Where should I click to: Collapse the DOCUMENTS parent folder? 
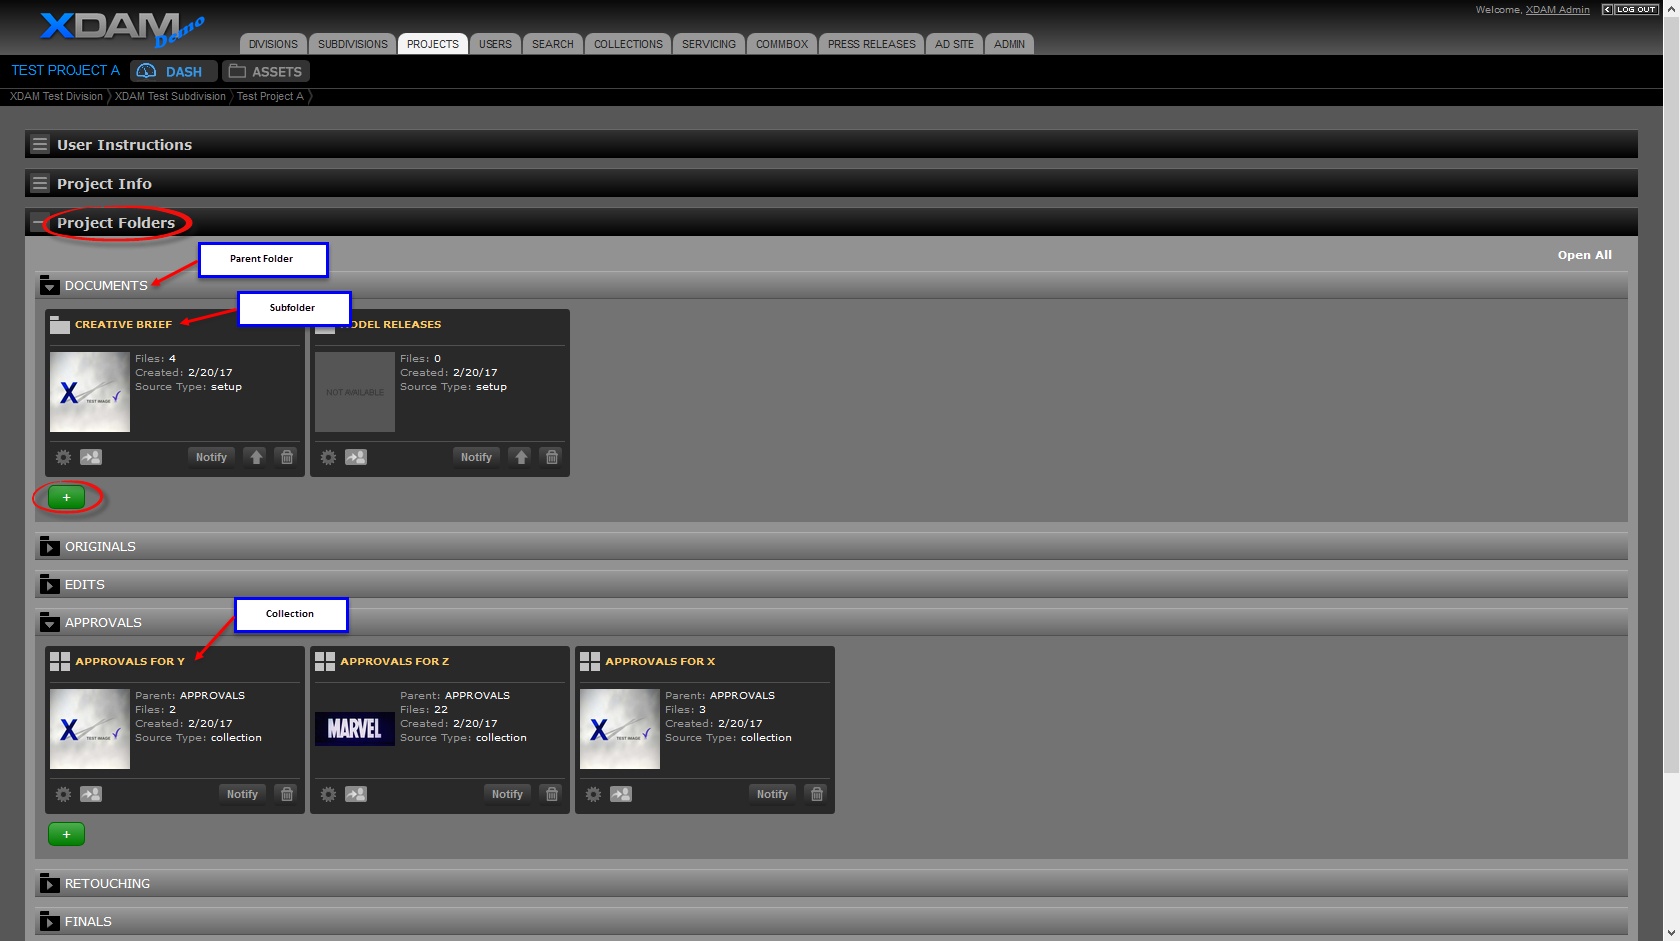click(x=49, y=286)
